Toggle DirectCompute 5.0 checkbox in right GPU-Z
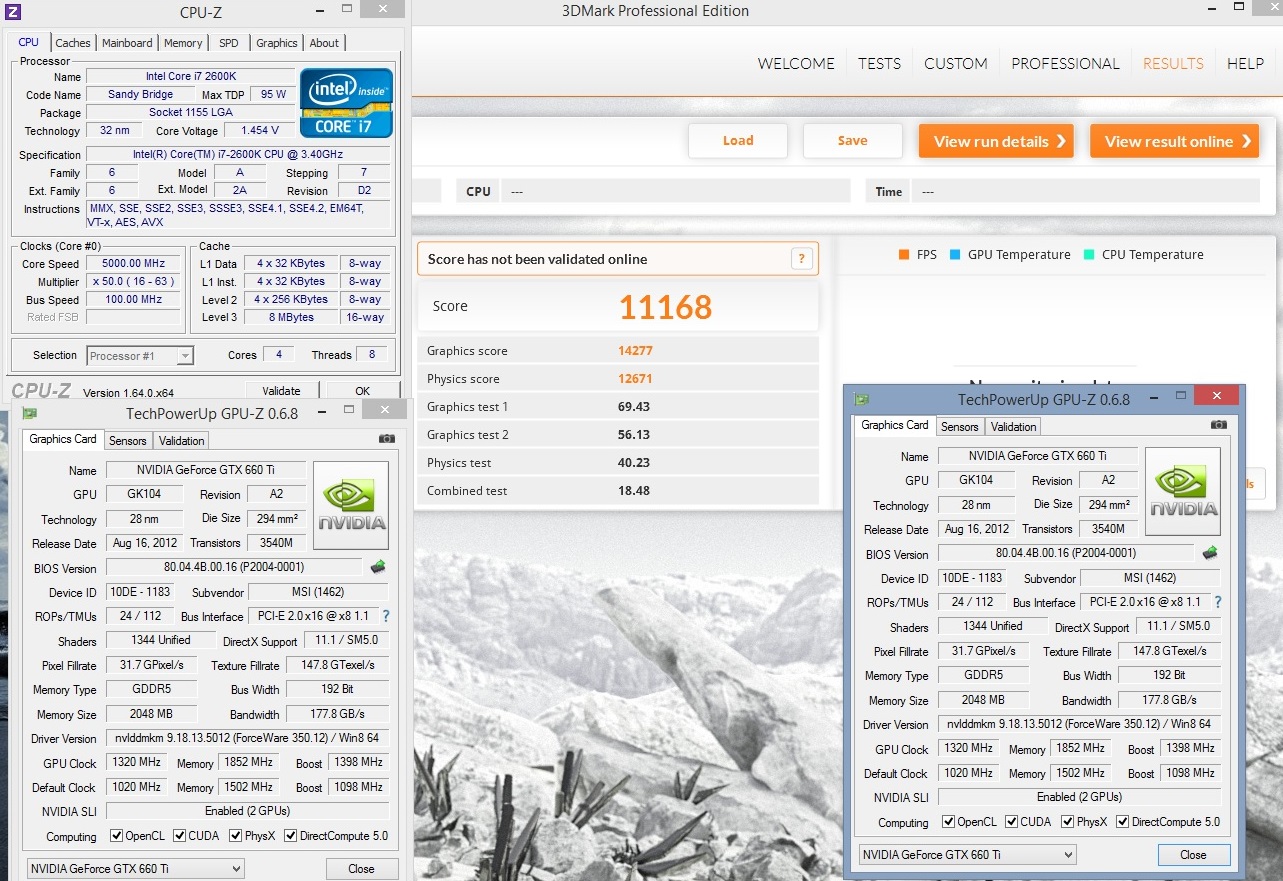The width and height of the screenshot is (1283, 881). point(1123,822)
